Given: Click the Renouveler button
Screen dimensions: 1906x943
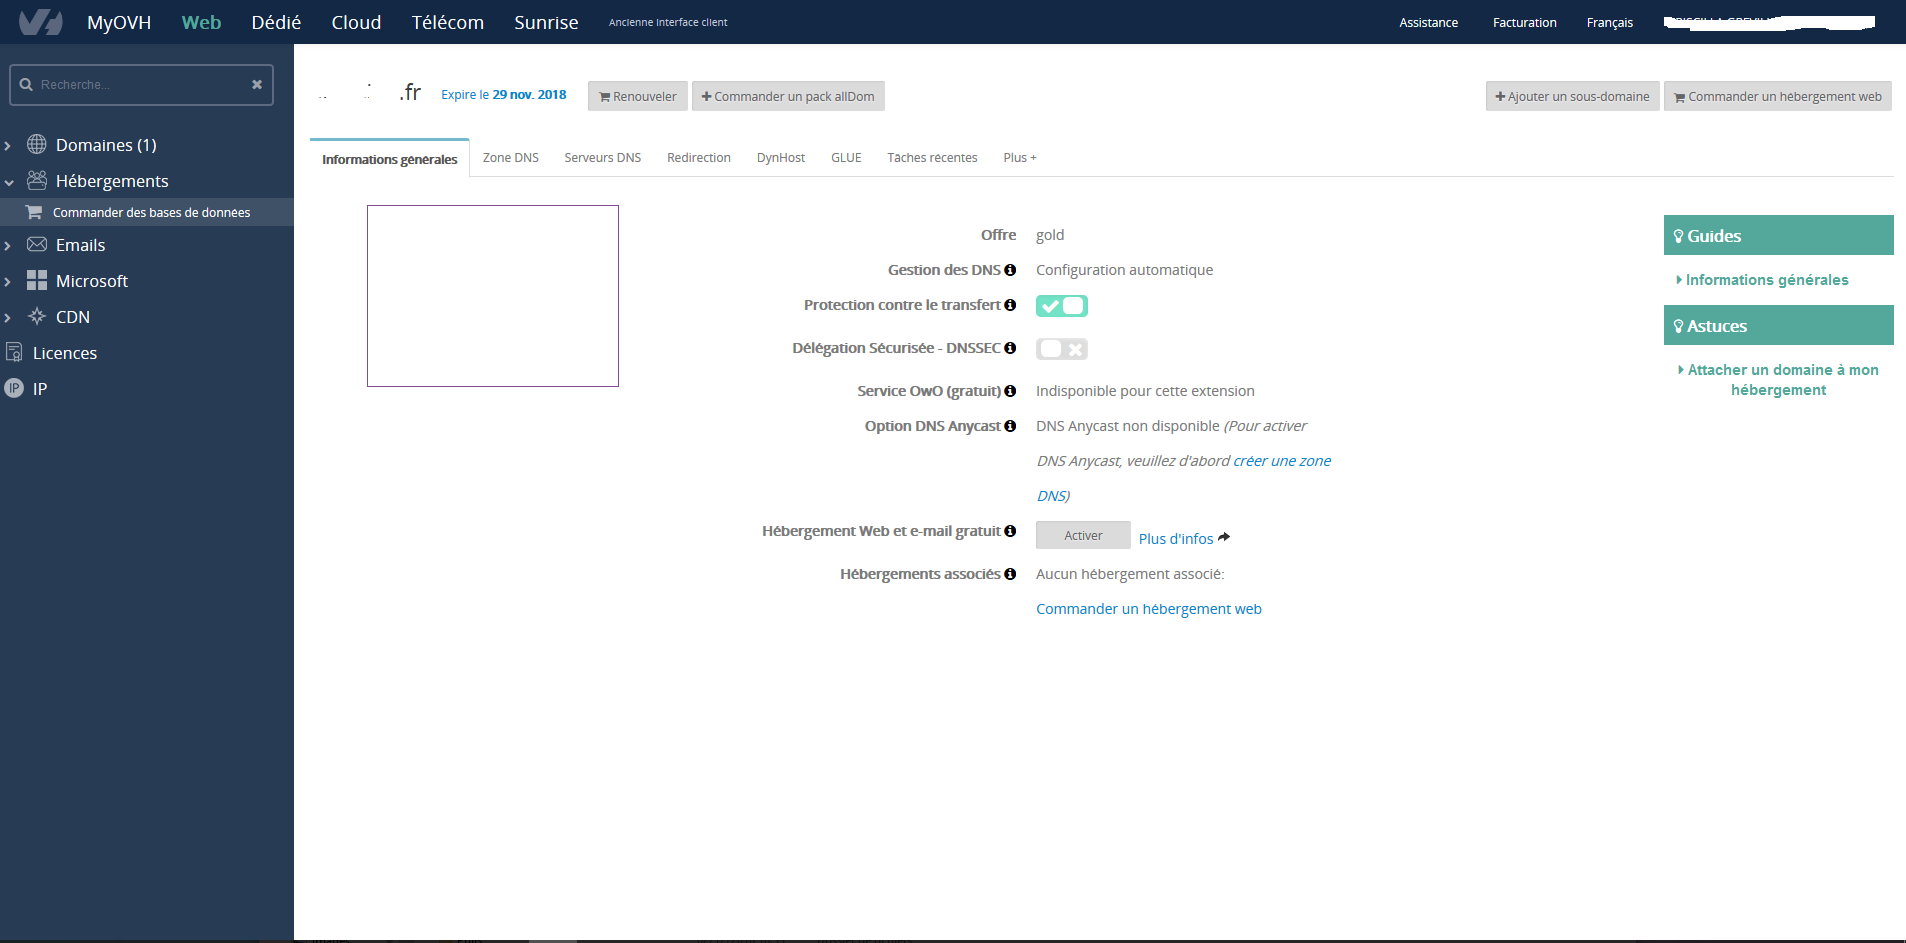Looking at the screenshot, I should (638, 96).
